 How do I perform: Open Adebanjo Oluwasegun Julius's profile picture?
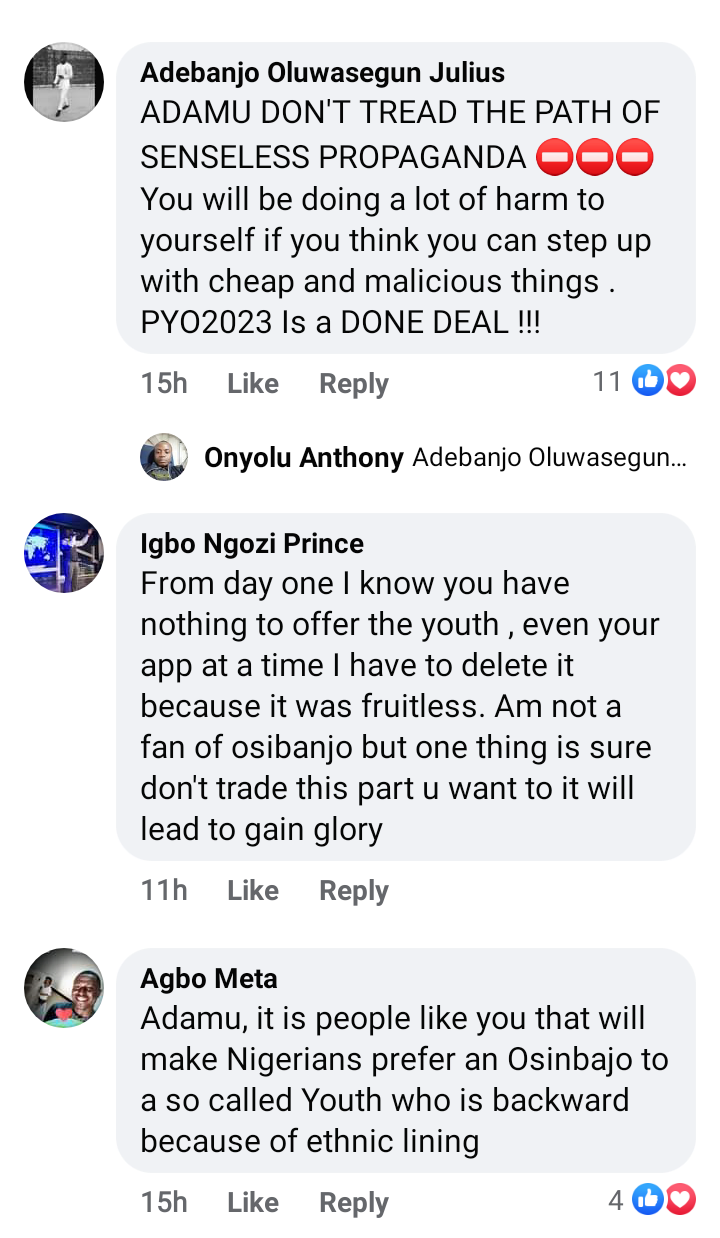[64, 83]
